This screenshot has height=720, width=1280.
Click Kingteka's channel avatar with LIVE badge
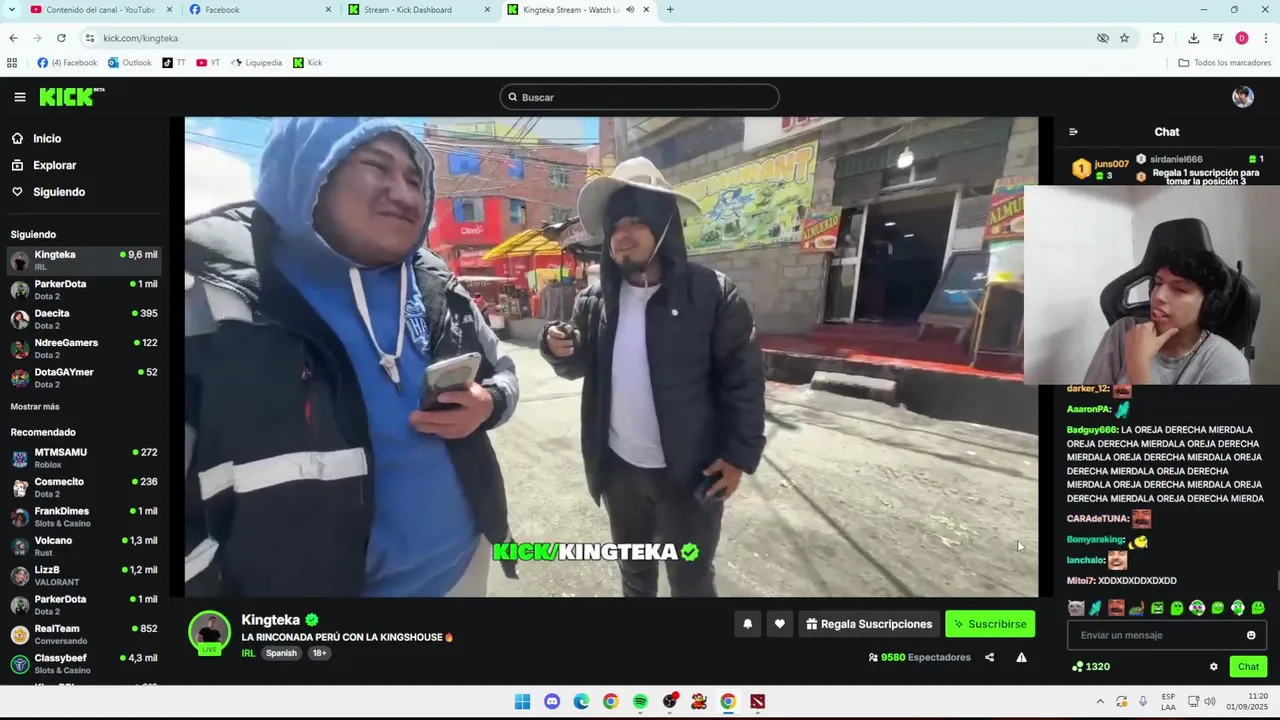coord(209,632)
